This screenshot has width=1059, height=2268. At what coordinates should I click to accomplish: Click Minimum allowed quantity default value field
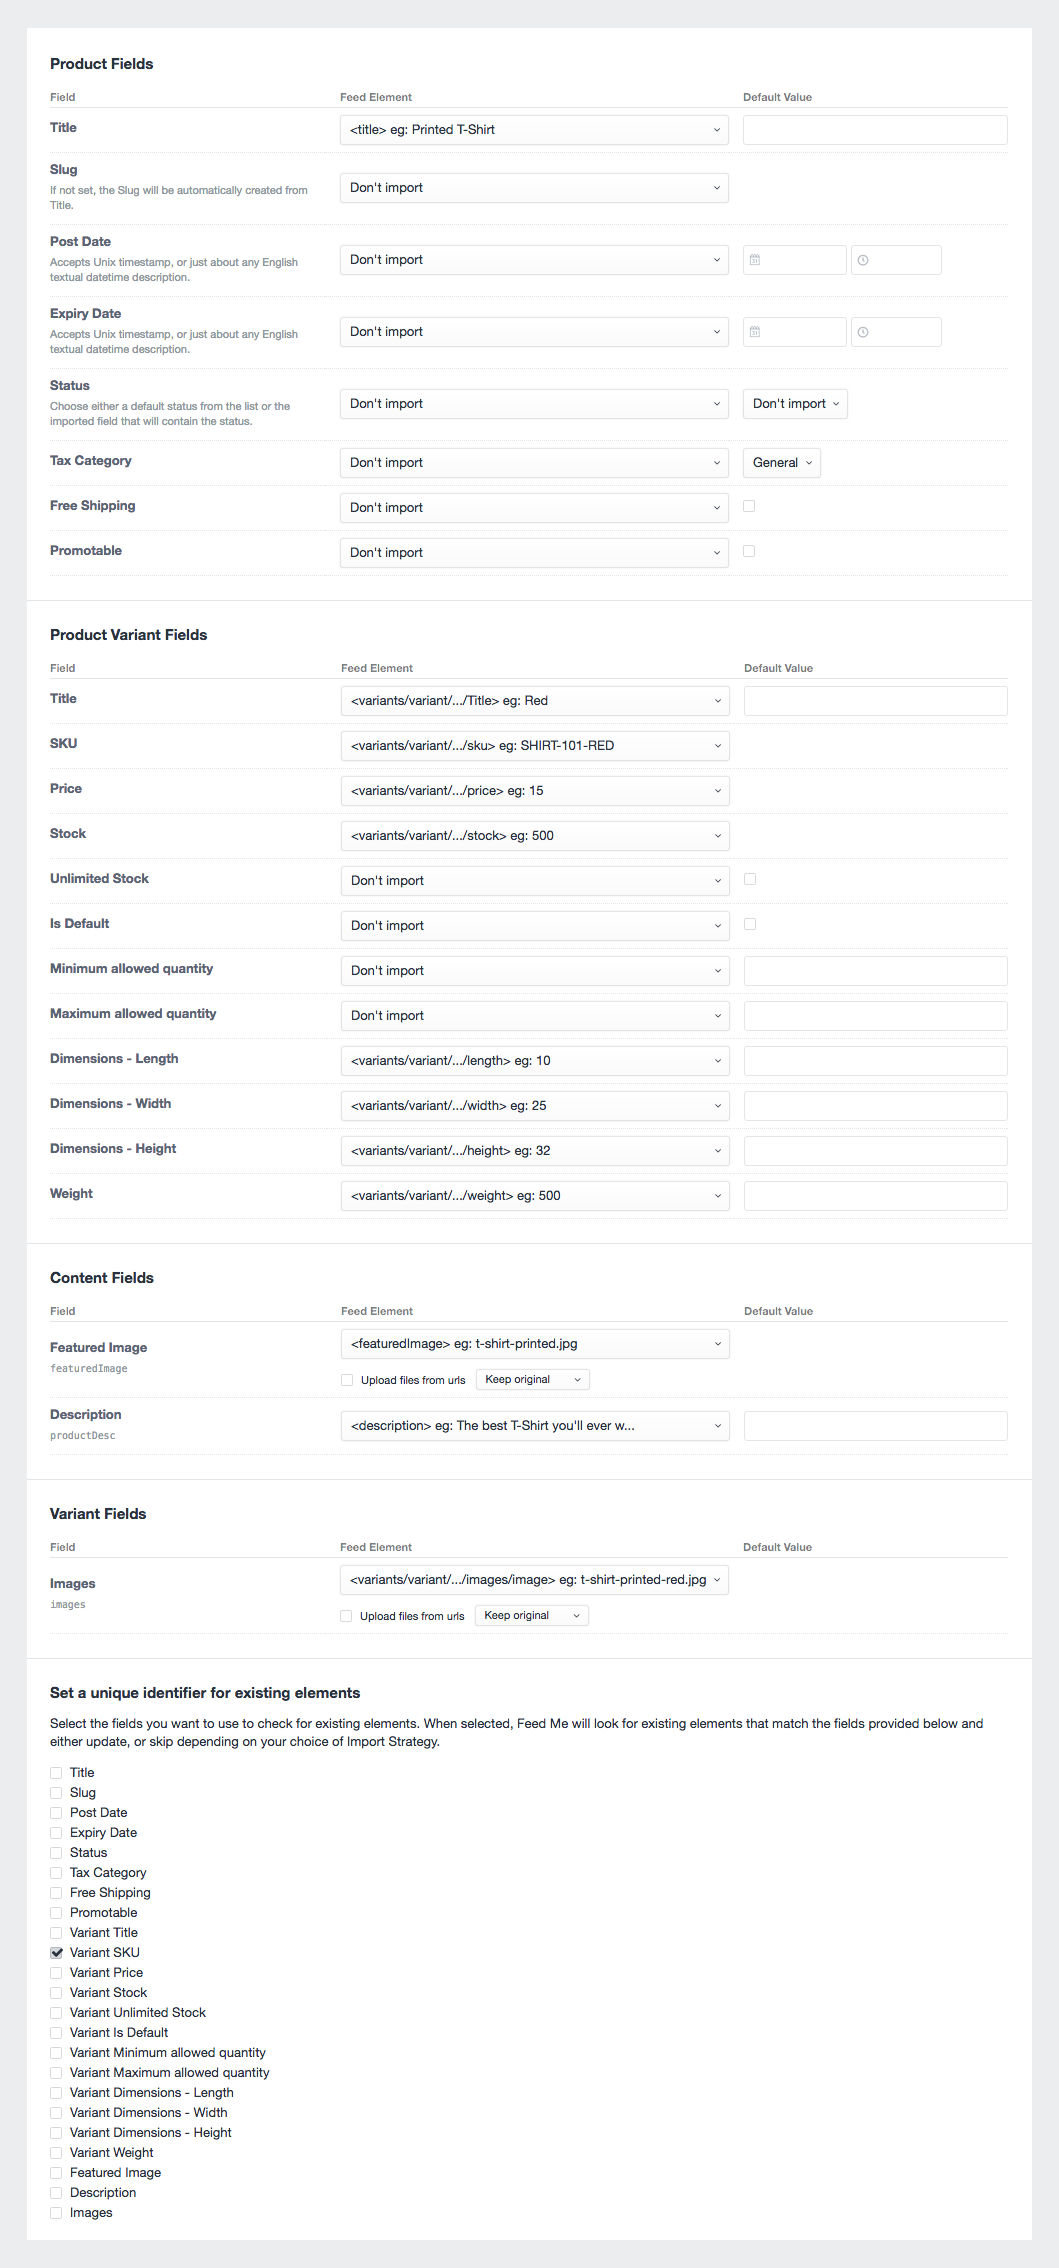pyautogui.click(x=876, y=971)
